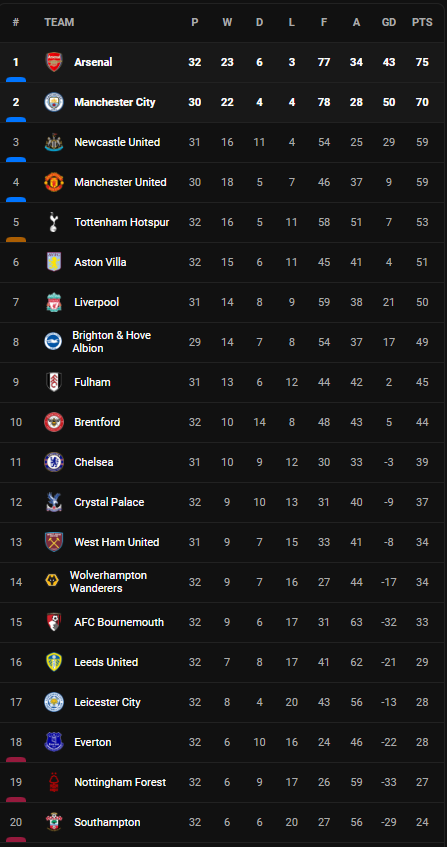Click the orange marker under position 5
This screenshot has height=847, width=447.
coord(16,239)
